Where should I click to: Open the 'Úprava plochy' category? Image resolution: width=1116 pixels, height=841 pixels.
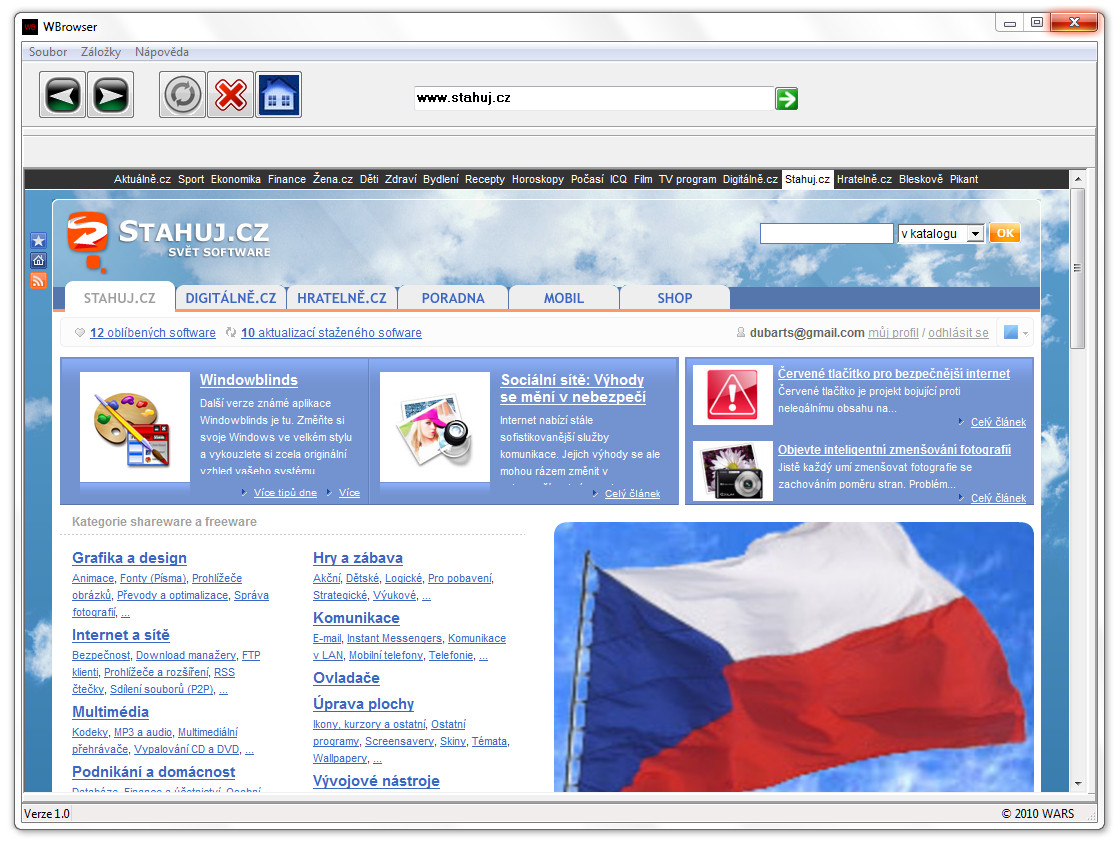[x=363, y=704]
